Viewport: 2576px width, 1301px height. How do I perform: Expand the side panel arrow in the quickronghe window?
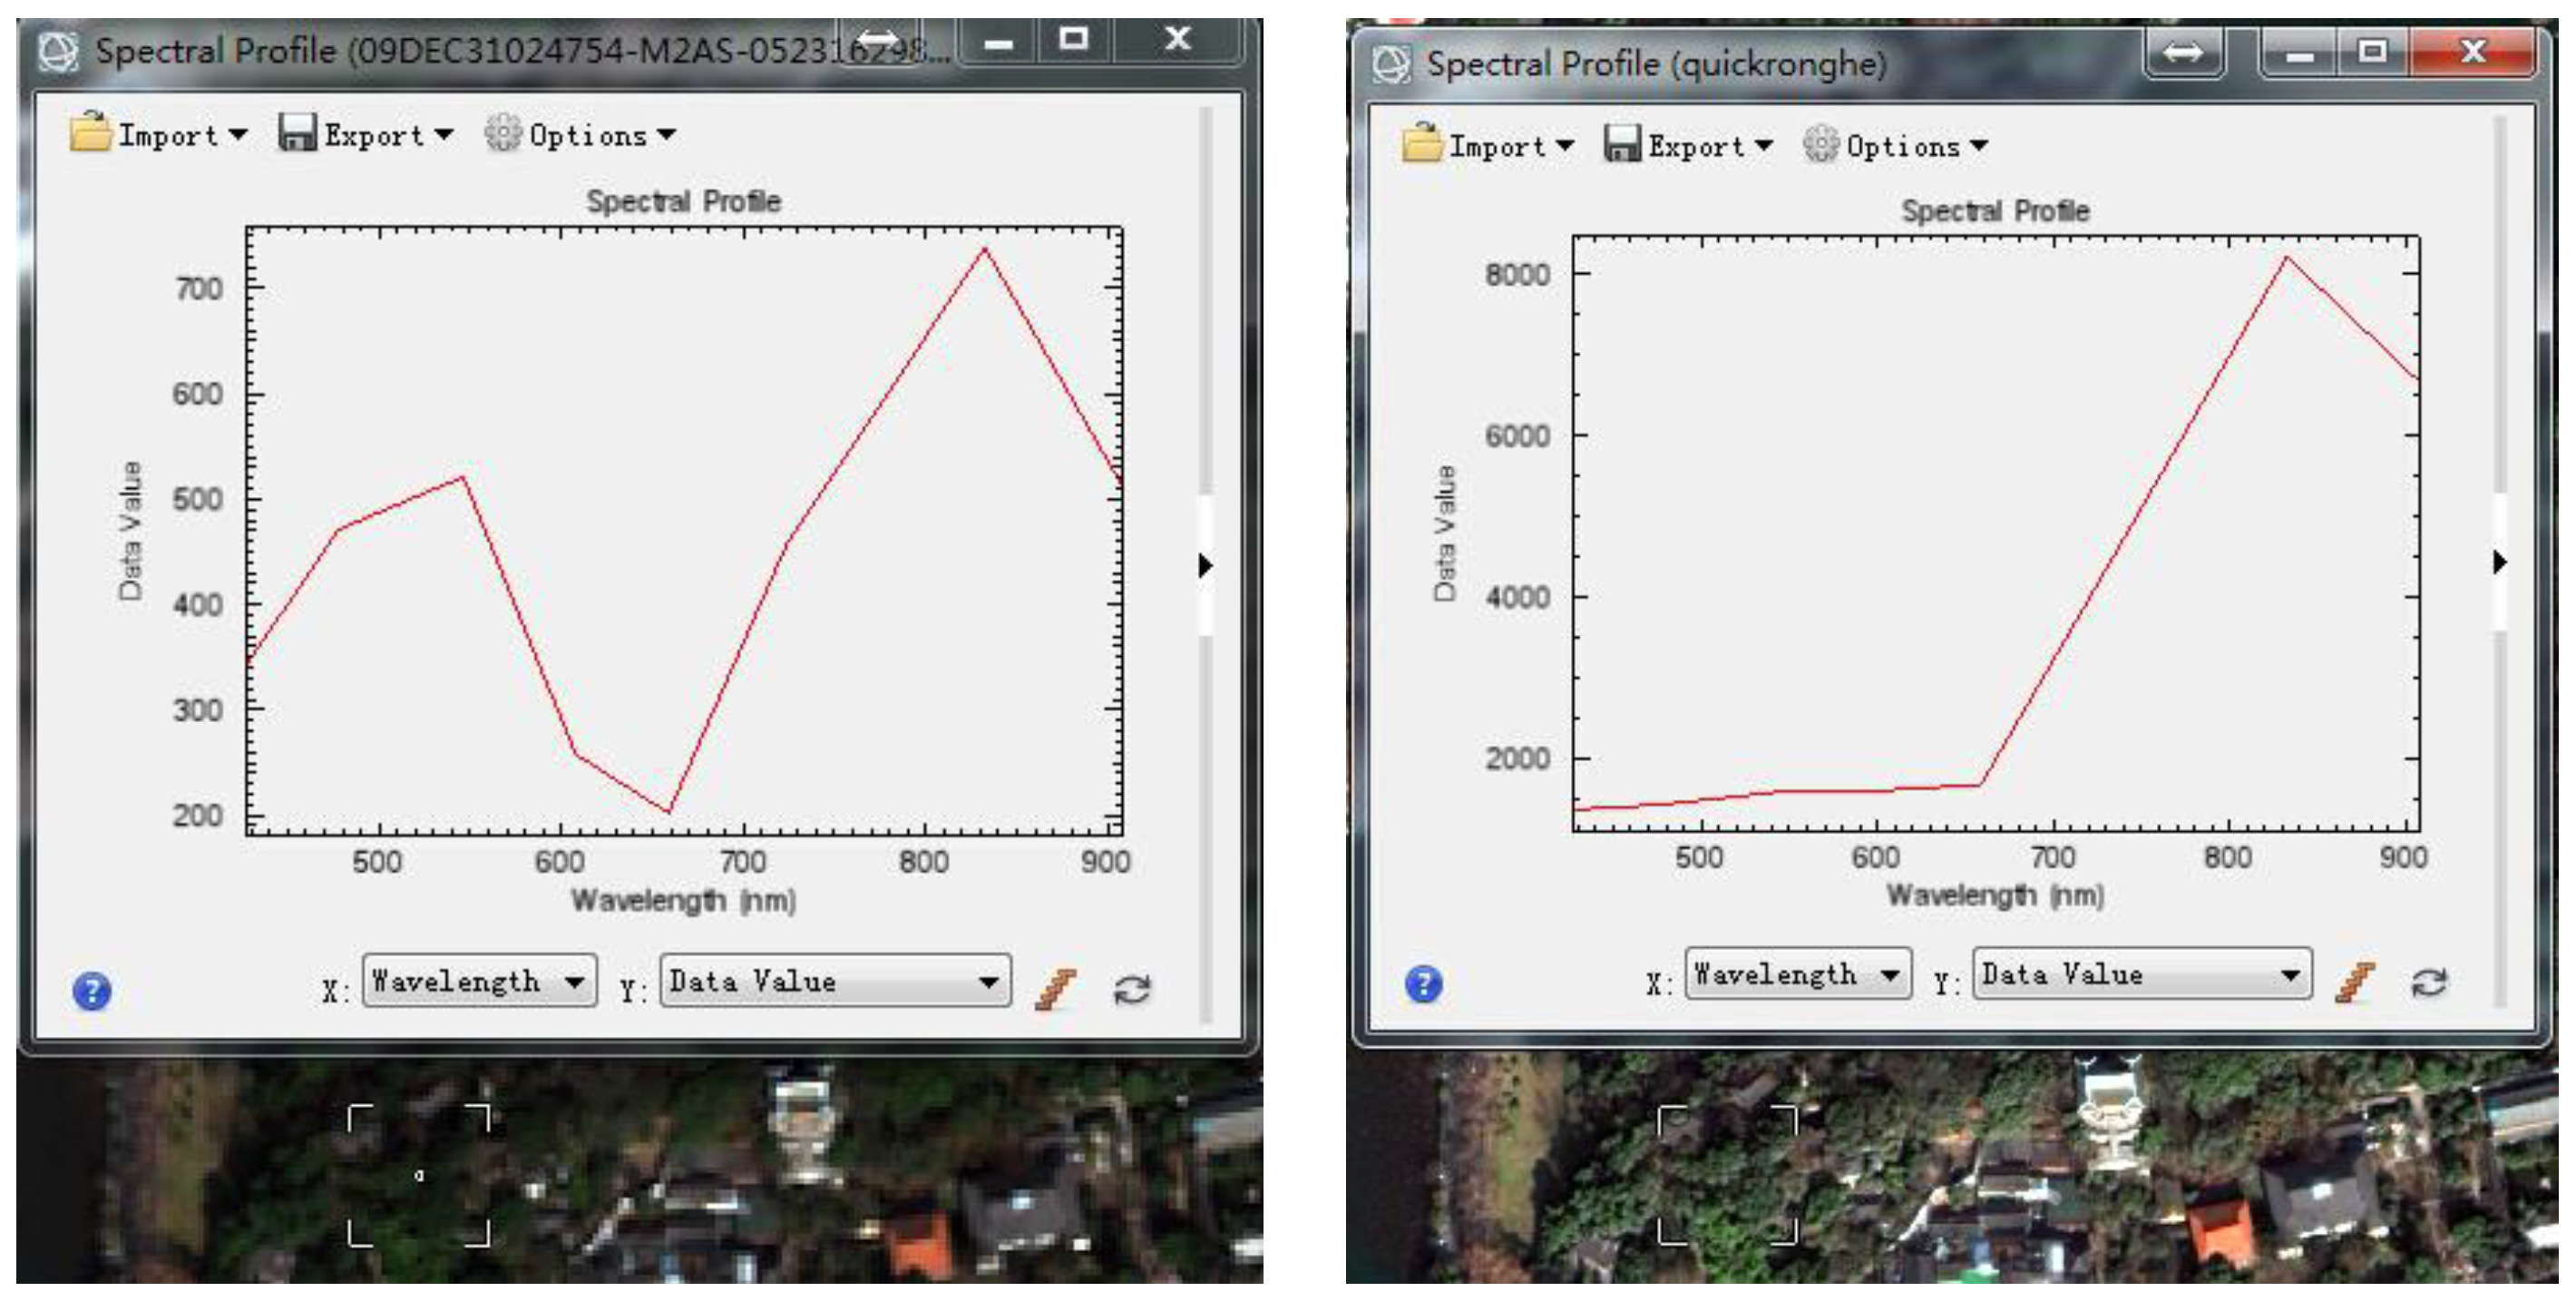coord(2499,562)
